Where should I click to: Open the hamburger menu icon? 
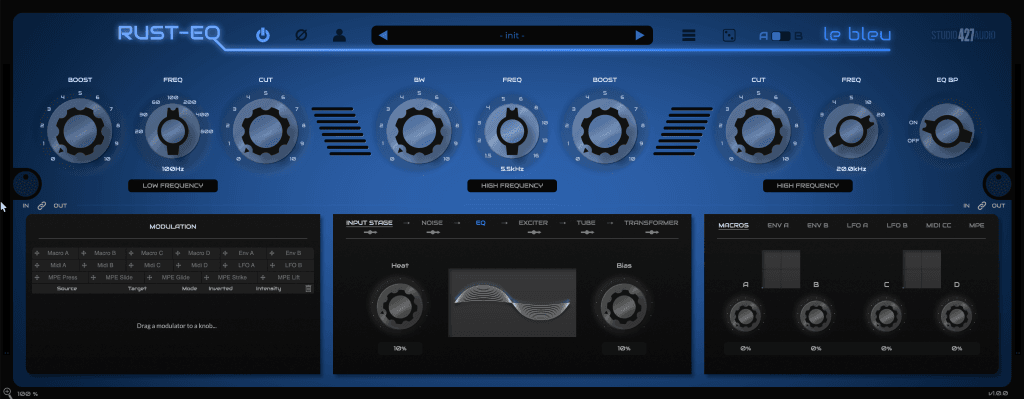point(688,35)
